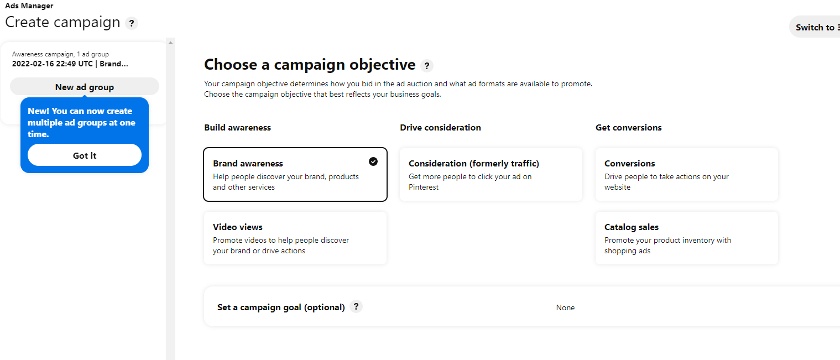Dismiss tooltip with Got it button
The width and height of the screenshot is (840, 360).
(x=85, y=155)
